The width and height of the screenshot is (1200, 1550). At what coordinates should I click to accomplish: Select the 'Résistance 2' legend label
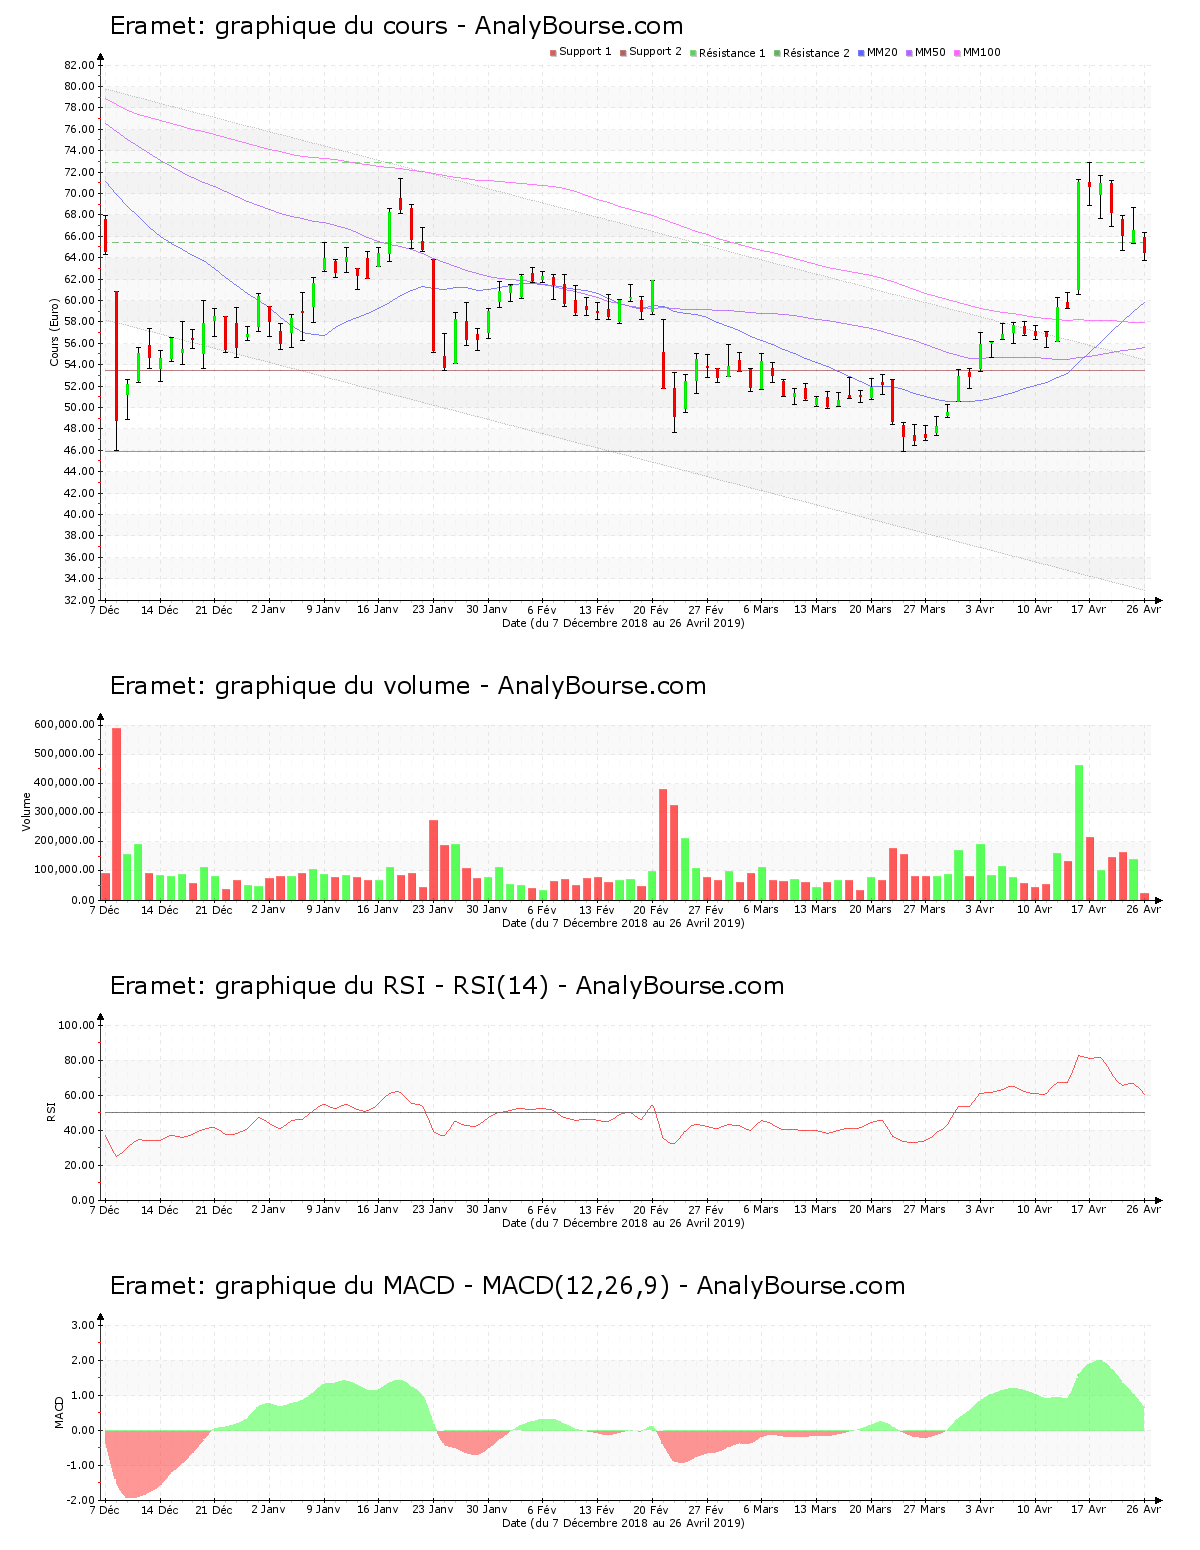[x=816, y=53]
